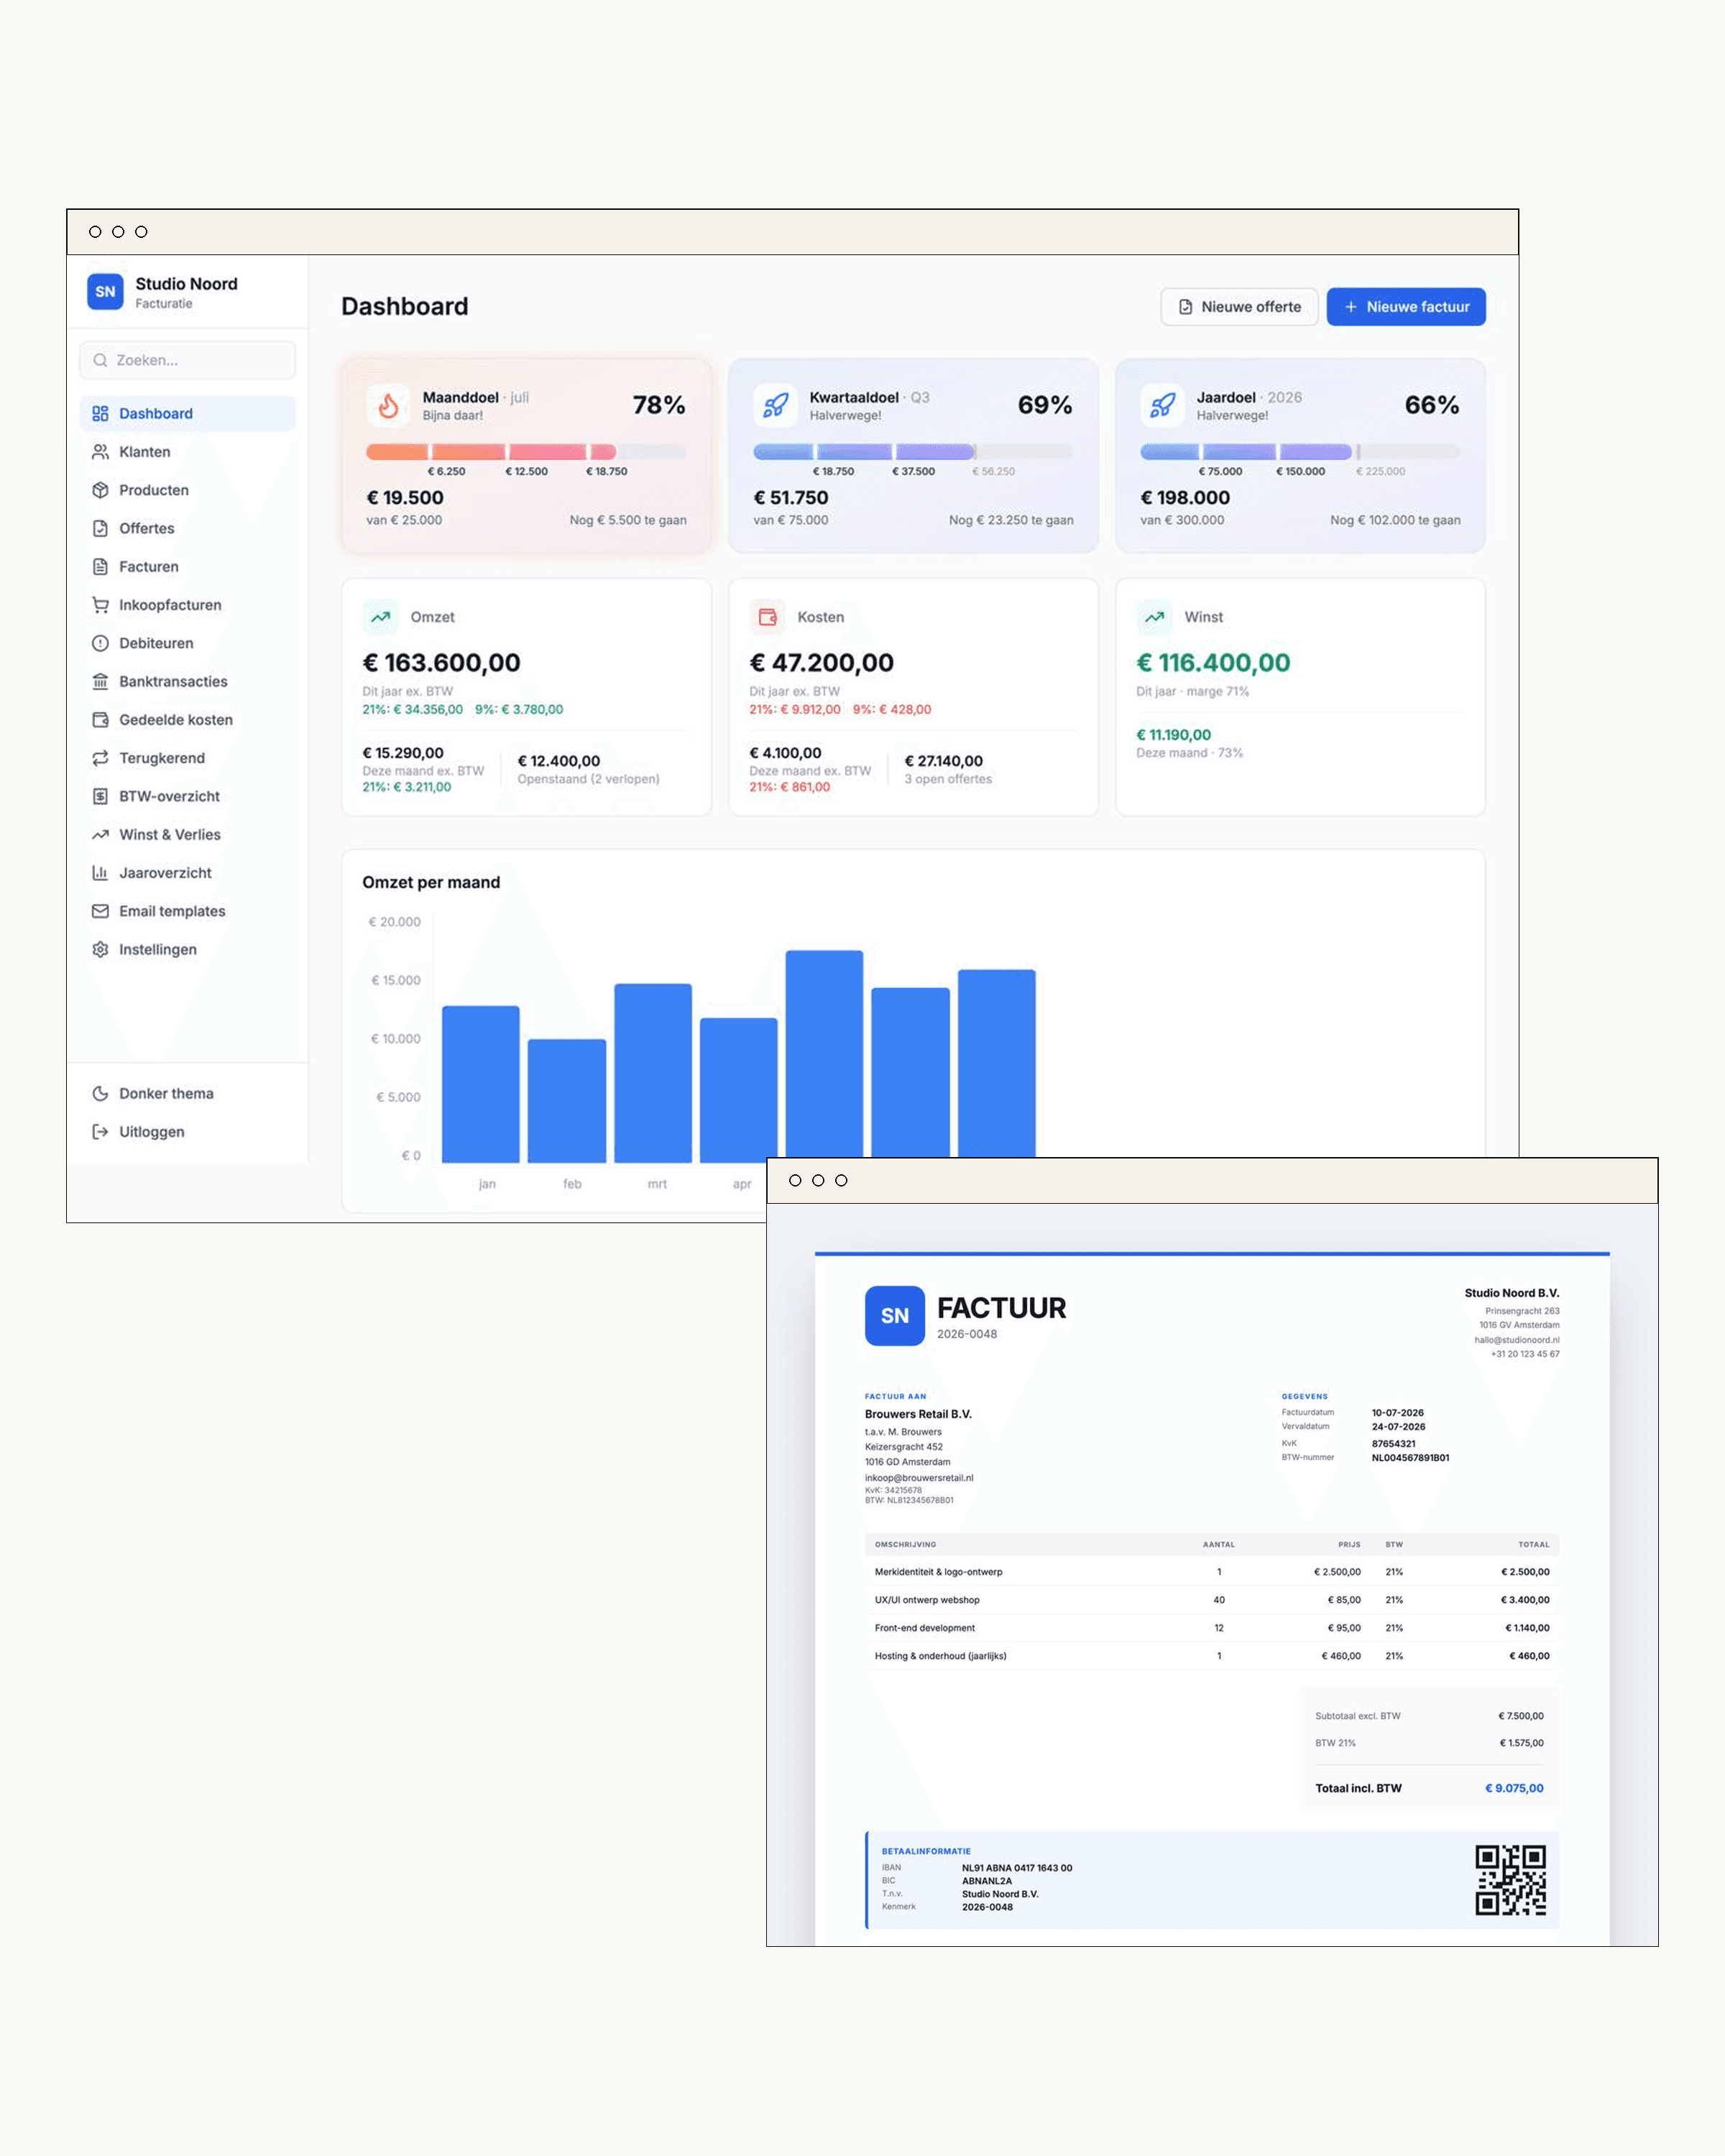Image resolution: width=1725 pixels, height=2156 pixels.
Task: Click invoice number 2026-0048 under FACTUUR
Action: pos(967,1334)
